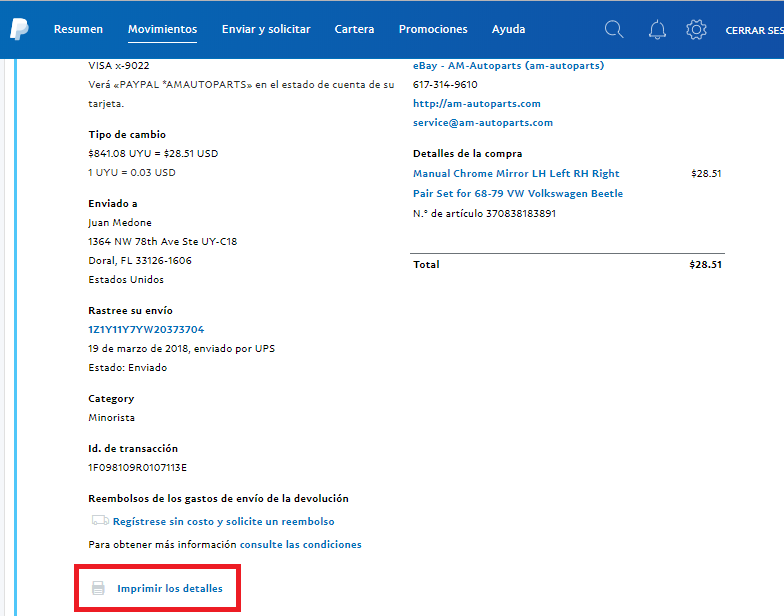Email service@am-autoparts.com link
The width and height of the screenshot is (784, 616).
click(482, 122)
